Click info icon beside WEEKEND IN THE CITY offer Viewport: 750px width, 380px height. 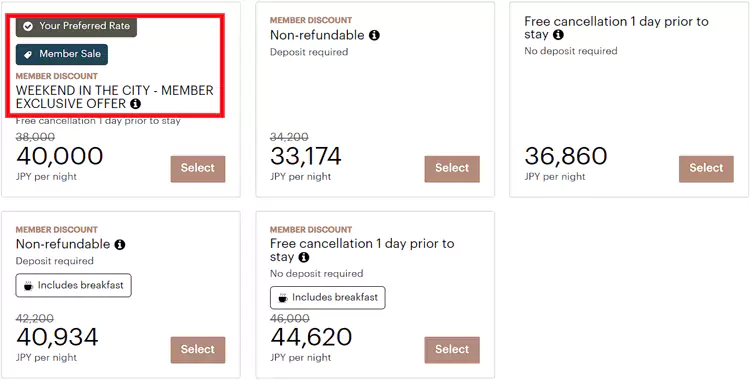(x=135, y=103)
